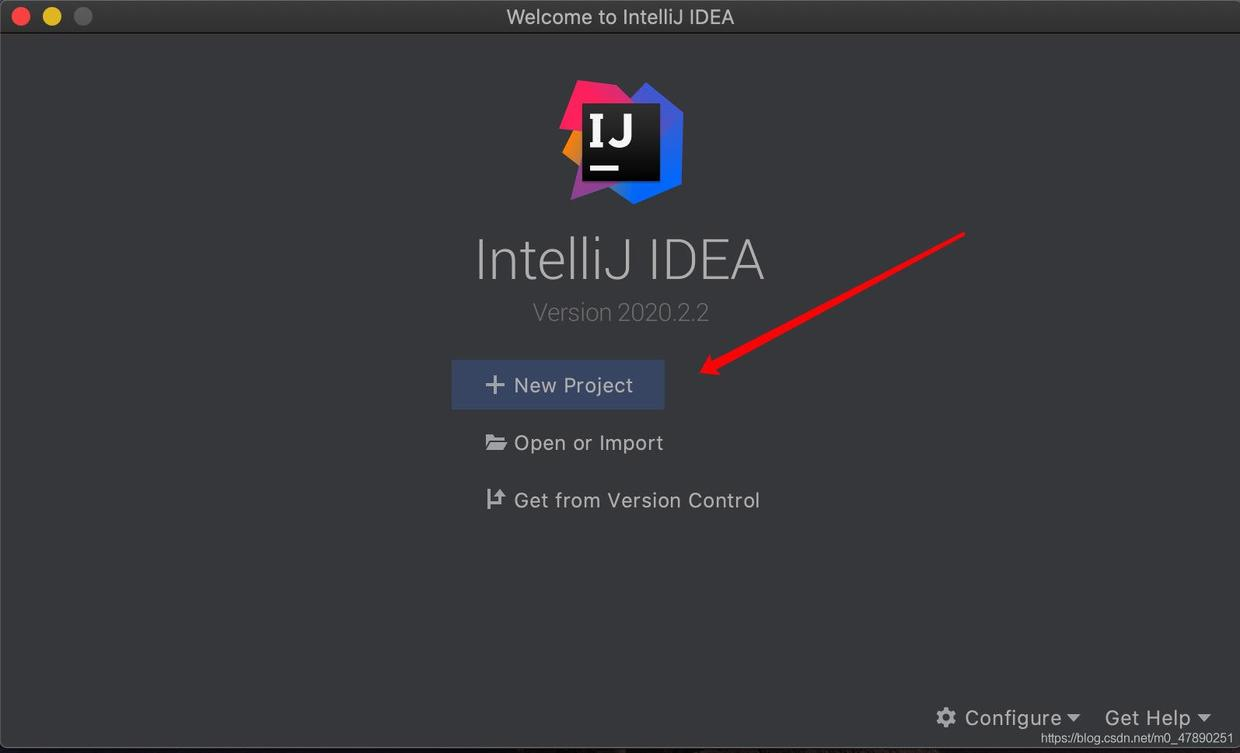The width and height of the screenshot is (1240, 753).
Task: Click the red annotation arrow
Action: [x=832, y=304]
